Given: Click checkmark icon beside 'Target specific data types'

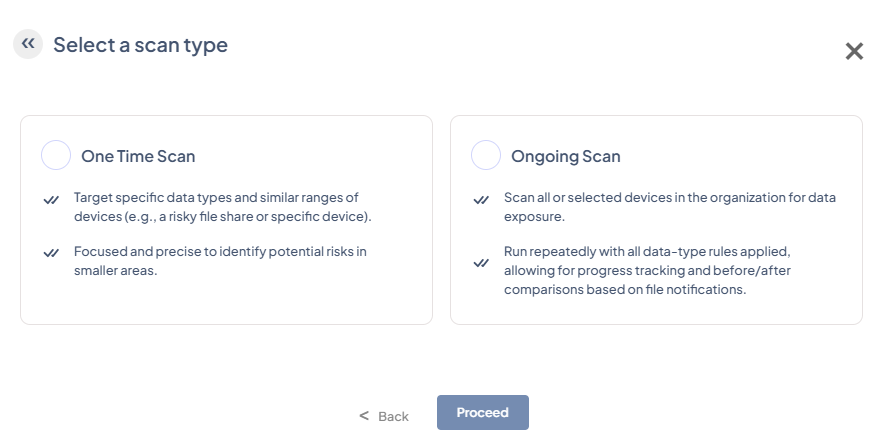Looking at the screenshot, I should coord(51,200).
